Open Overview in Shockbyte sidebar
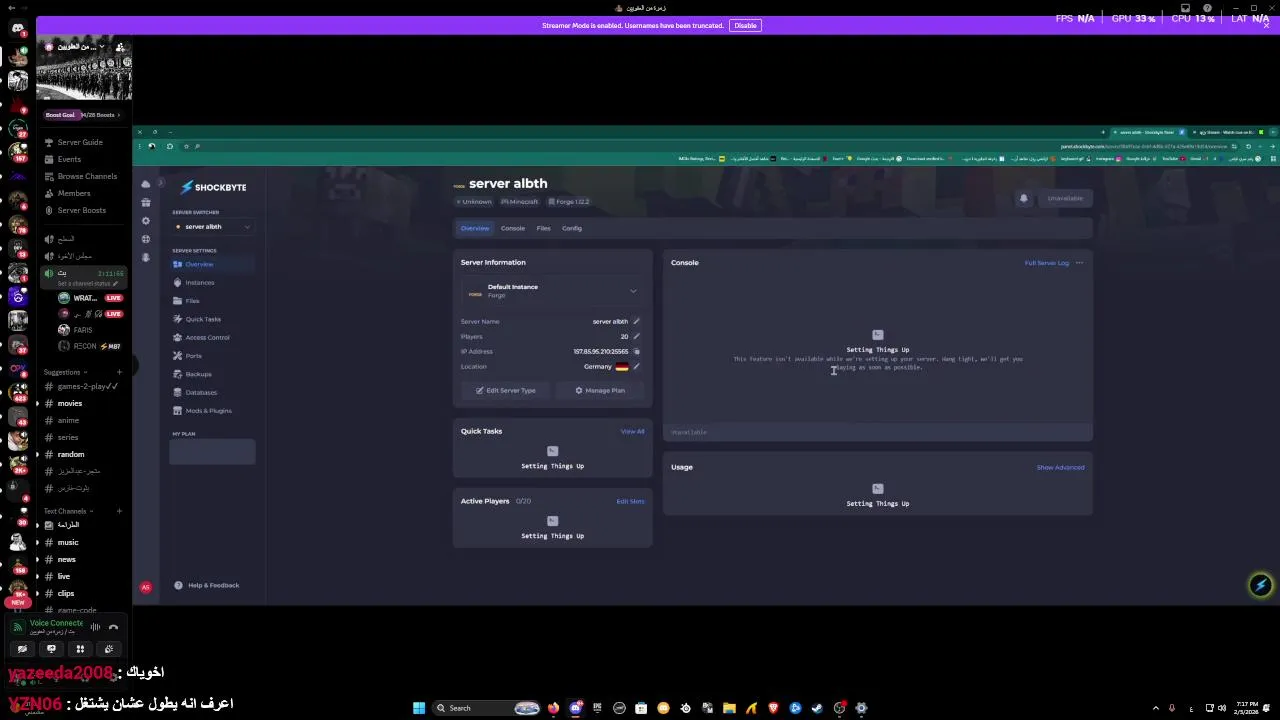 point(212,264)
